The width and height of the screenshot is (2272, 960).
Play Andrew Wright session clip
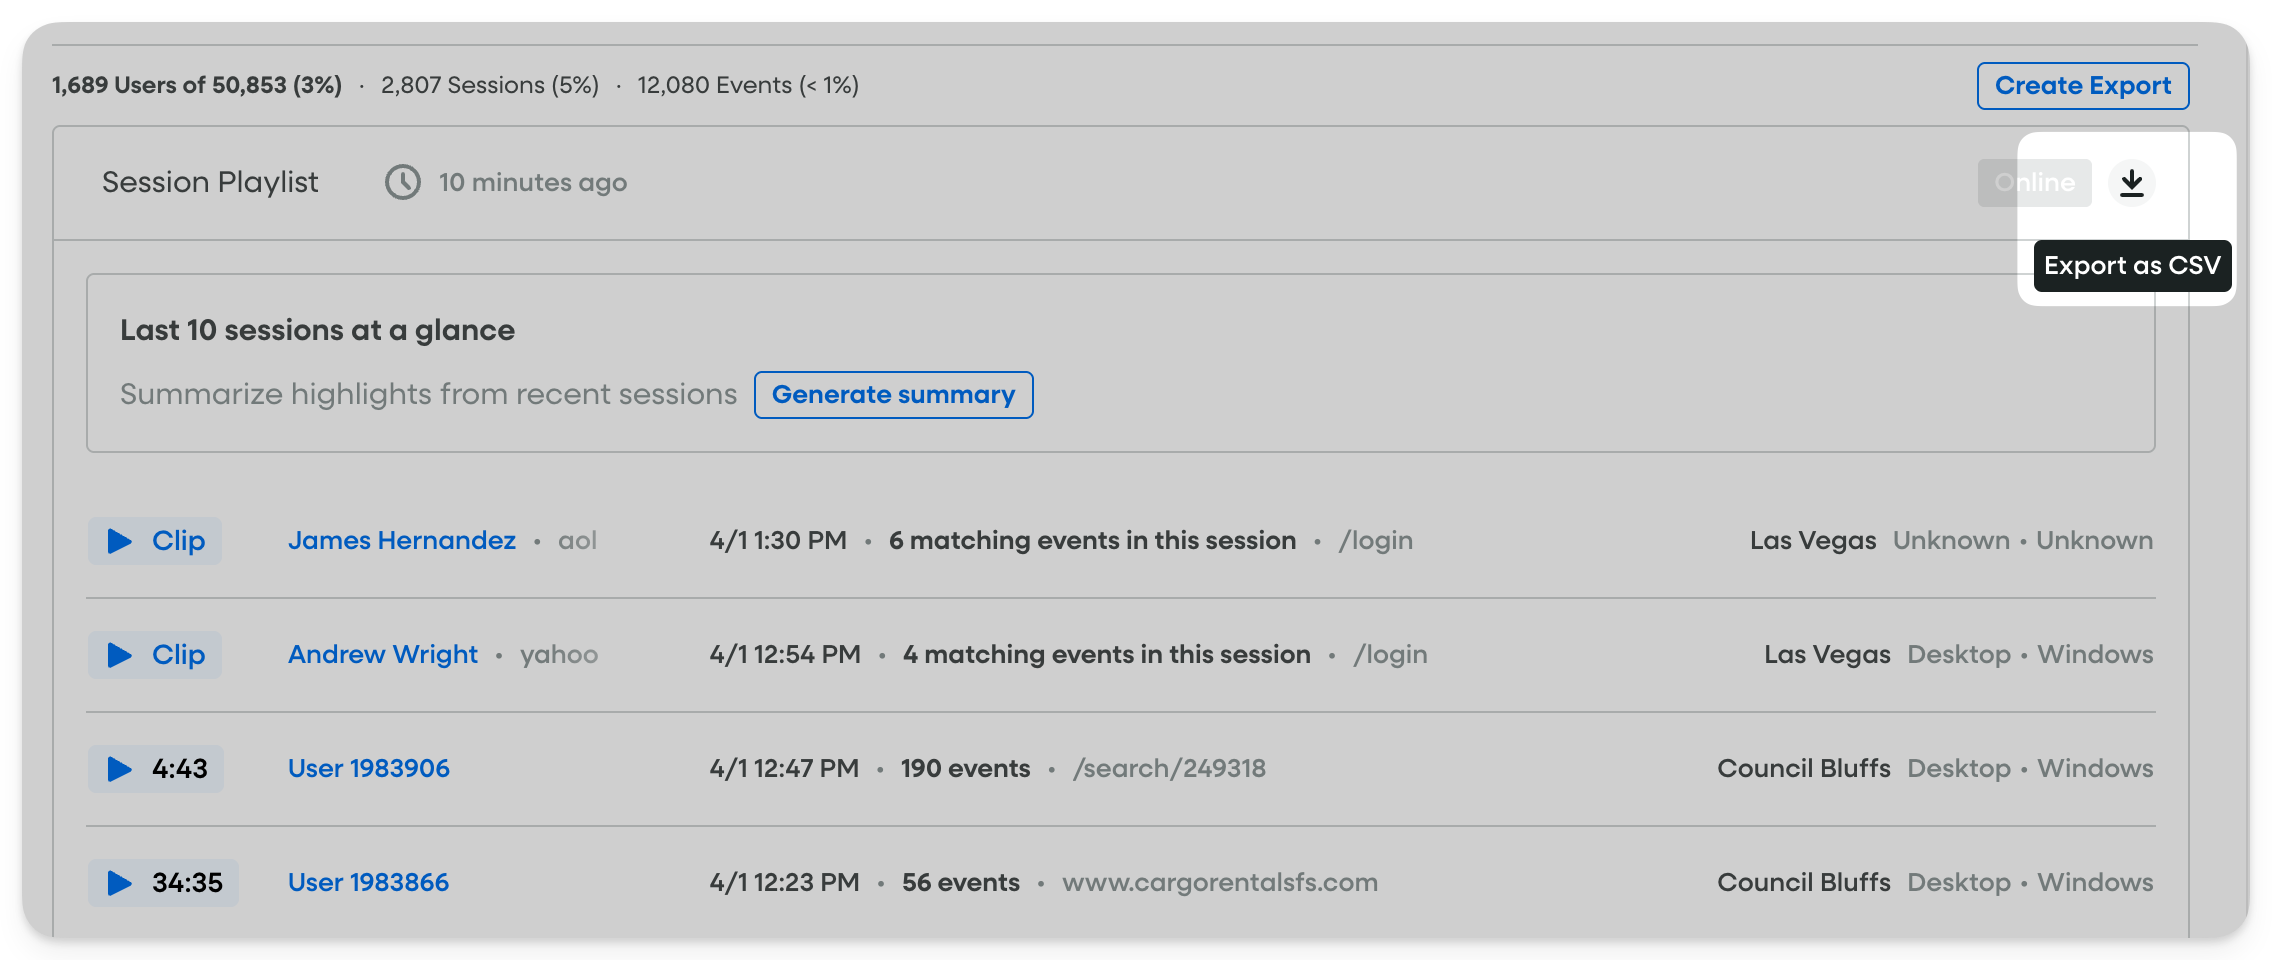click(155, 655)
